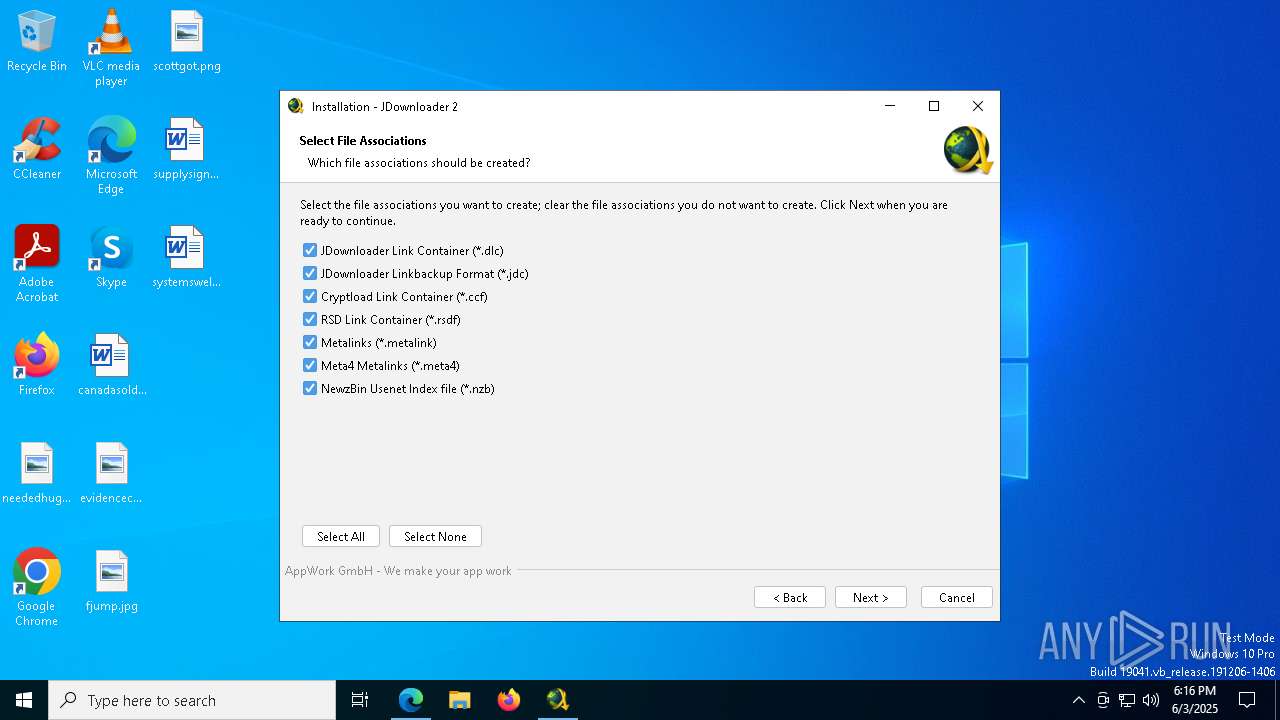Select Google Chrome desktop shortcut
Image resolution: width=1280 pixels, height=720 pixels.
(37, 588)
